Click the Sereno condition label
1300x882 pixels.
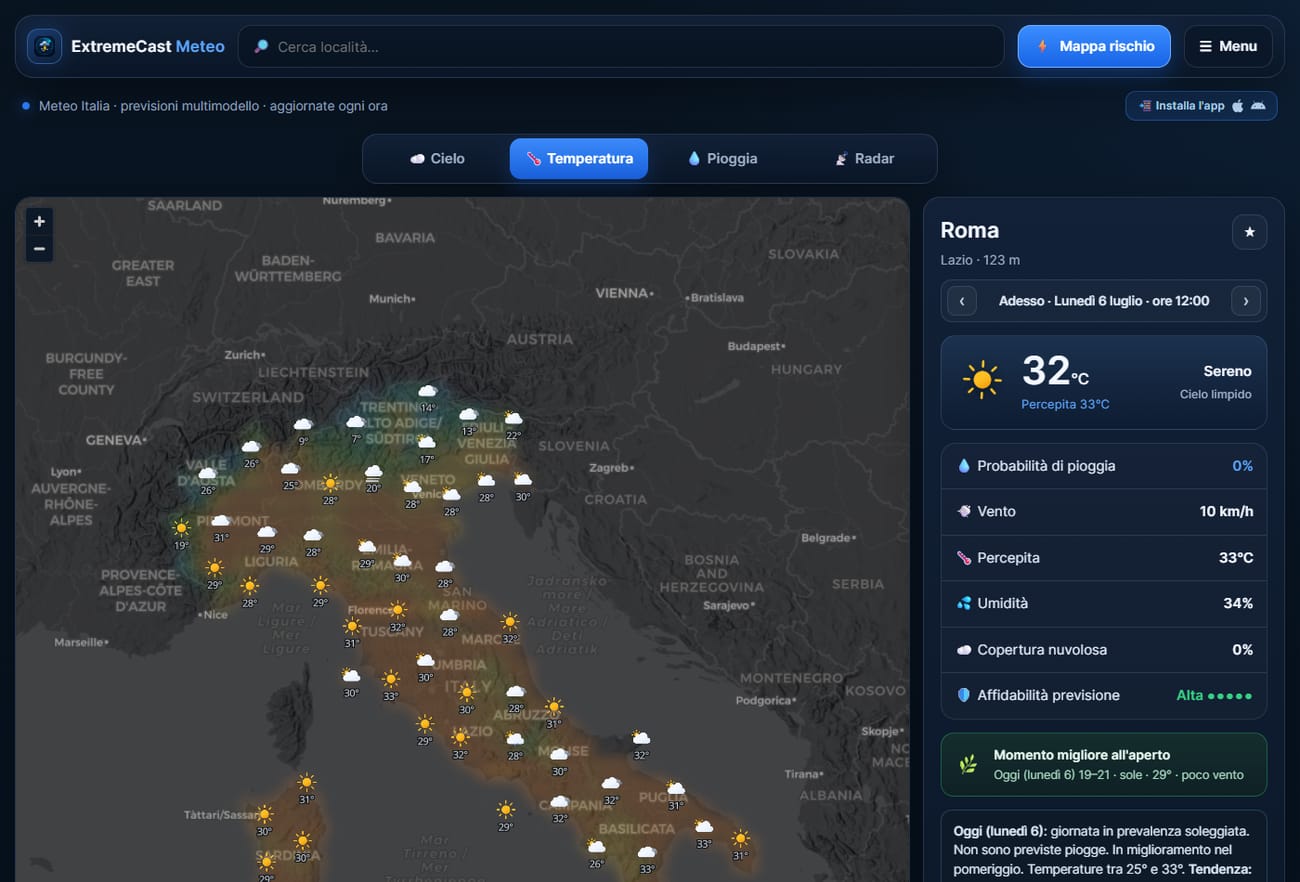(x=1227, y=371)
